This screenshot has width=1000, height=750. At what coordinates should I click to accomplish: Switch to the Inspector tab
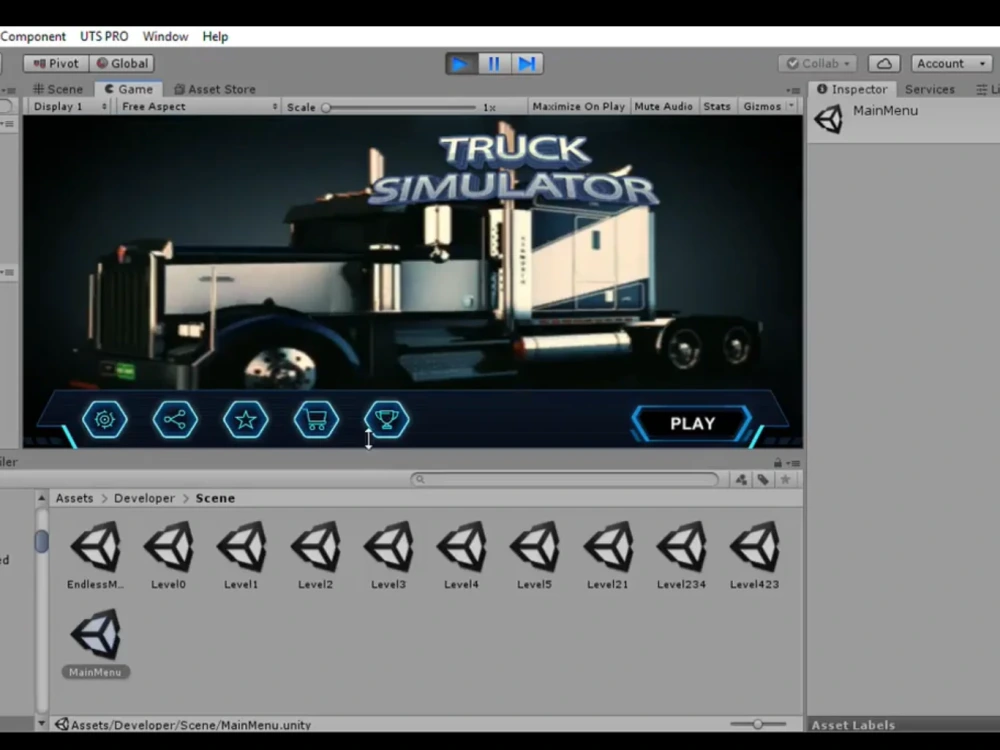(852, 89)
